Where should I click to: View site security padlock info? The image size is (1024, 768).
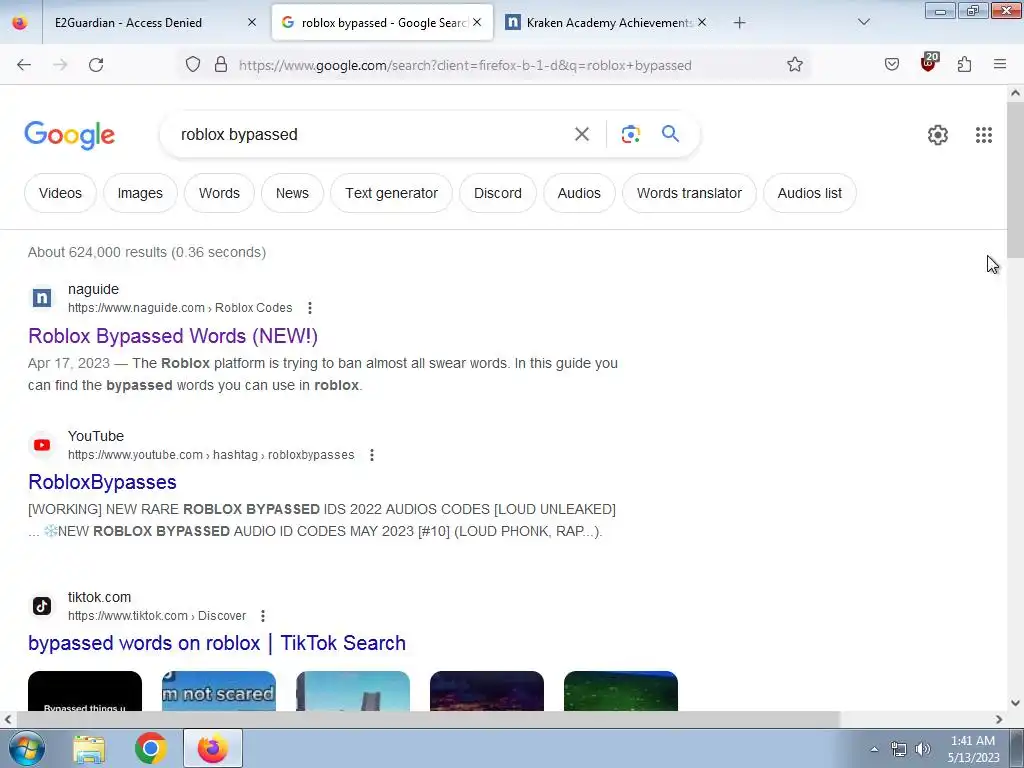pos(221,65)
